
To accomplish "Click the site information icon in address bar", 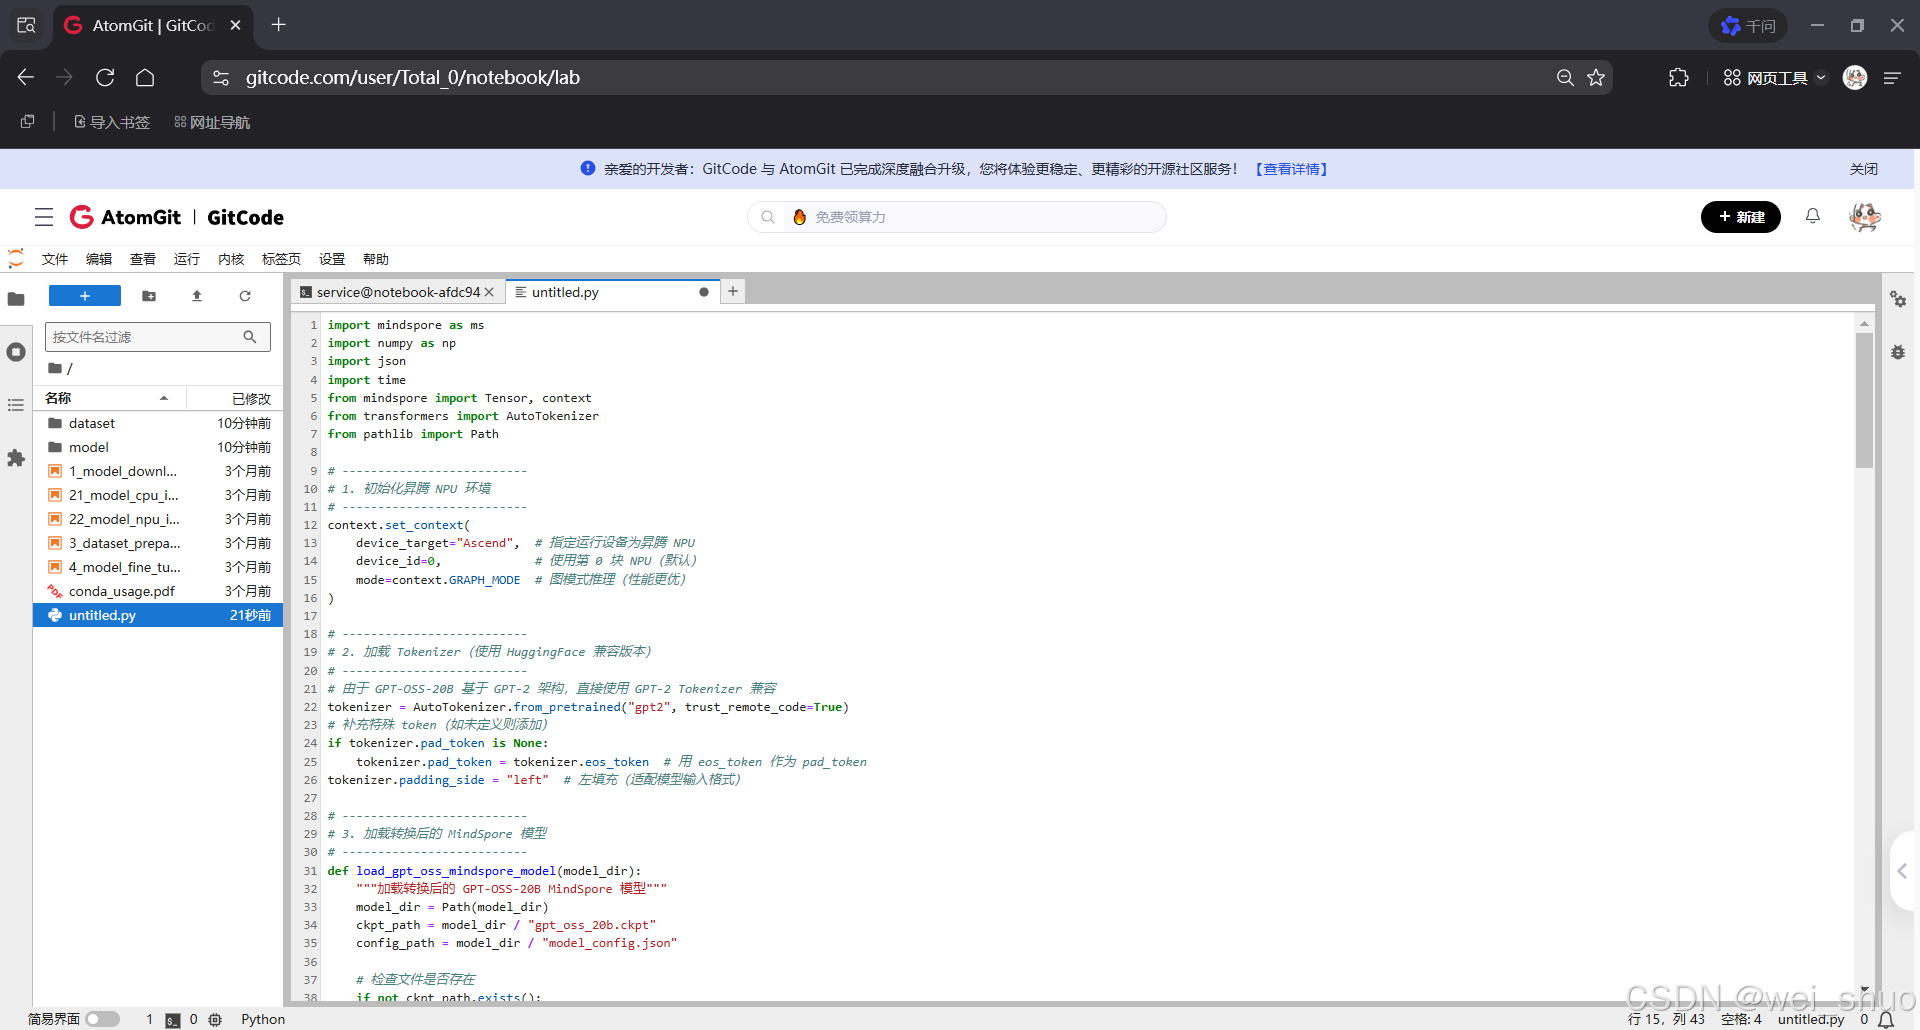I will tap(221, 78).
